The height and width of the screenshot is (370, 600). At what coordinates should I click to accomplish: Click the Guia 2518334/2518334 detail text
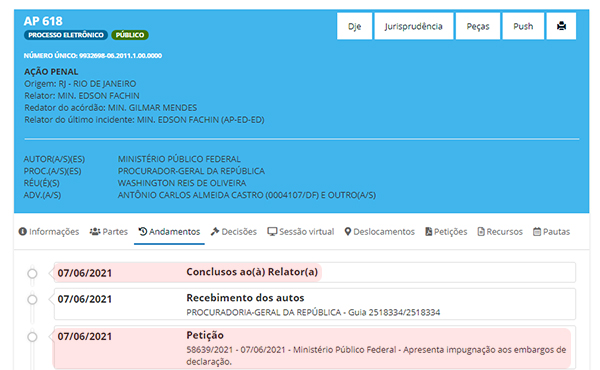click(x=394, y=312)
